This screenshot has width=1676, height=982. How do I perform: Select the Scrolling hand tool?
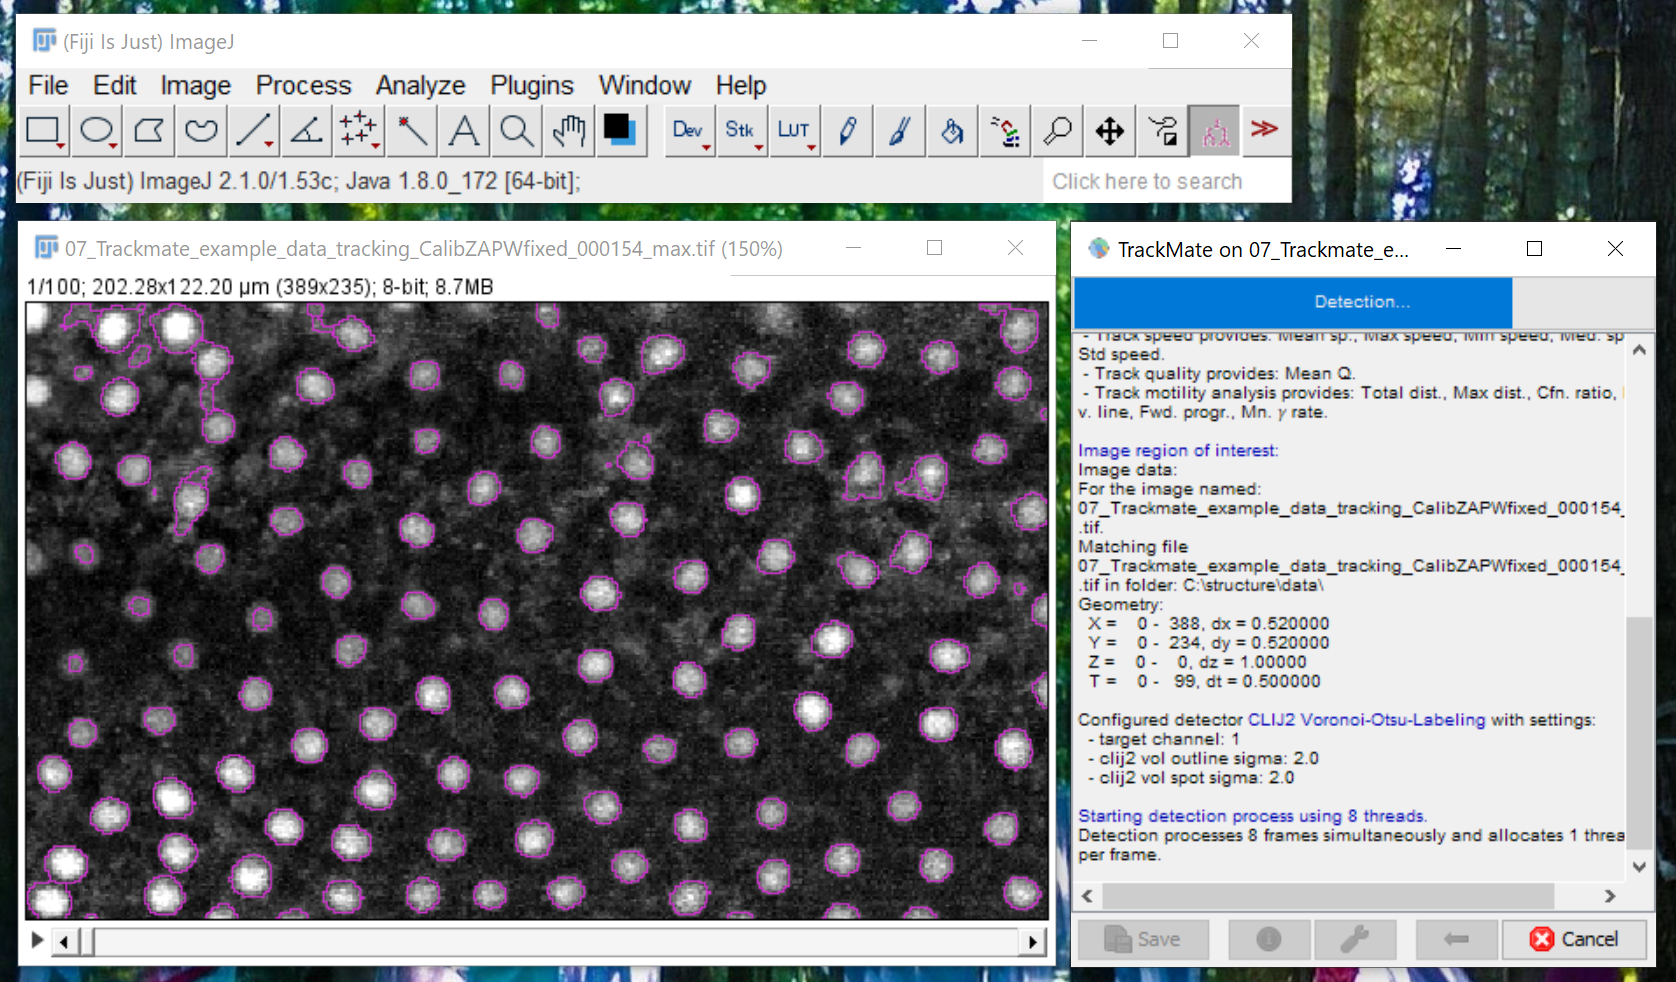pos(568,131)
